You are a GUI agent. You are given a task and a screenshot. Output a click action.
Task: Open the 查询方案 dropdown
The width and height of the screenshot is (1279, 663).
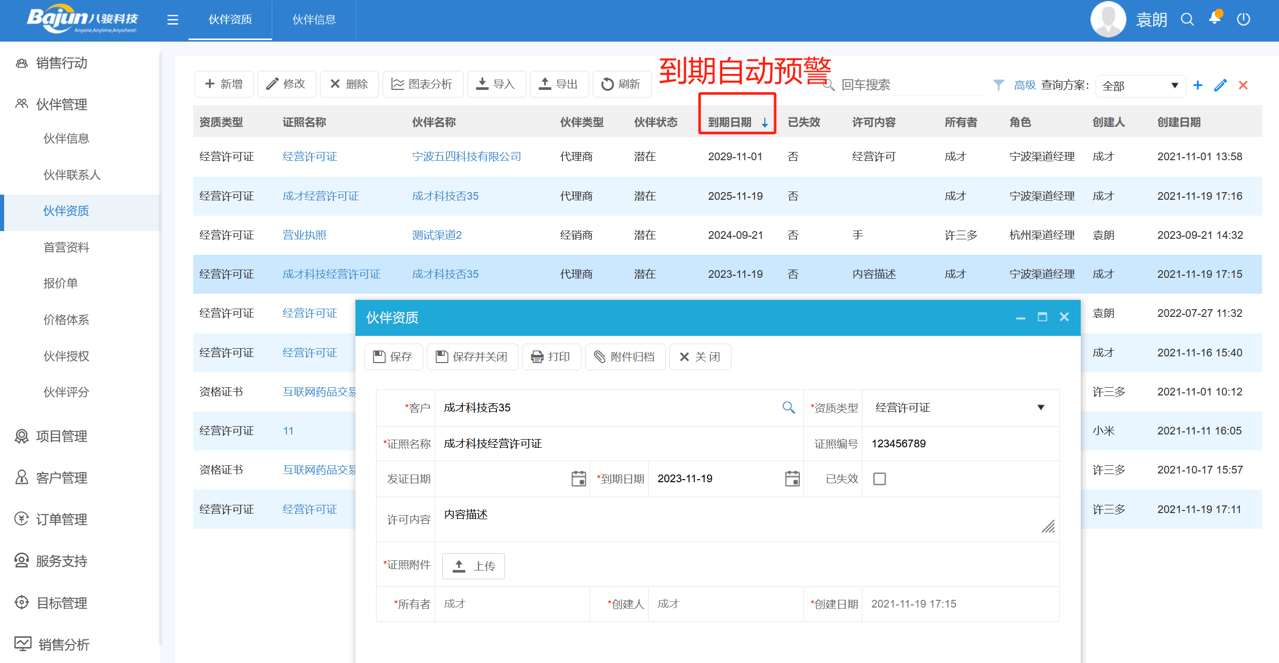tap(1140, 86)
